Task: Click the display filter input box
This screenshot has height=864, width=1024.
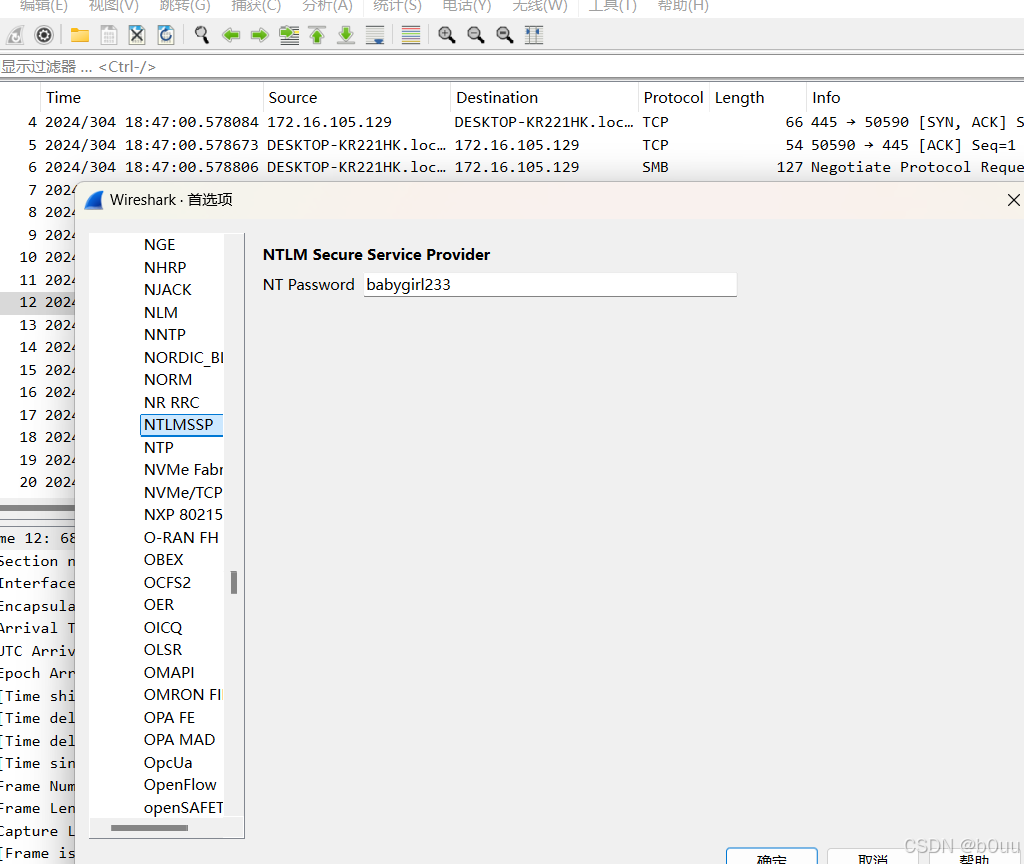Action: pyautogui.click(x=512, y=67)
